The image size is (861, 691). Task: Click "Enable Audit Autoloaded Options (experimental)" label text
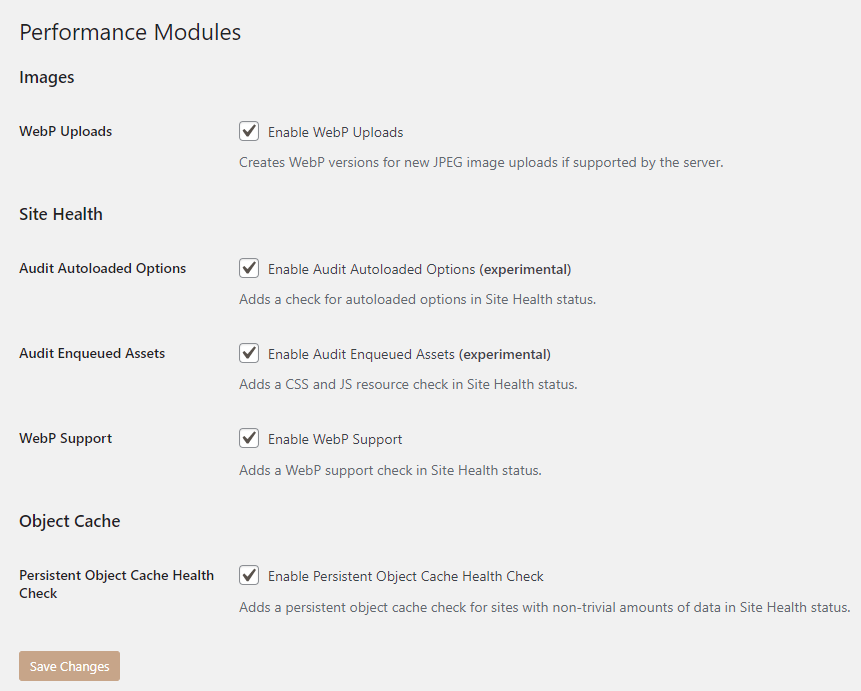[419, 269]
